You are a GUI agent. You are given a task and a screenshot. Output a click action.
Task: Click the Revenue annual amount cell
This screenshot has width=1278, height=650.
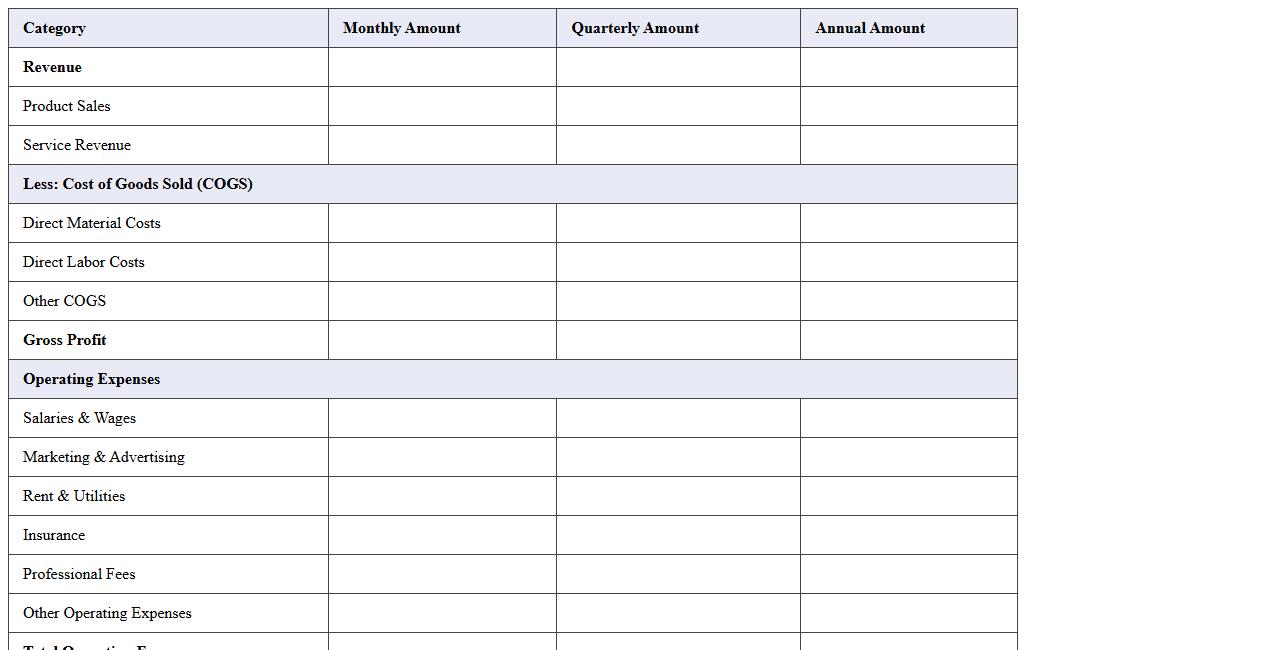coord(908,67)
